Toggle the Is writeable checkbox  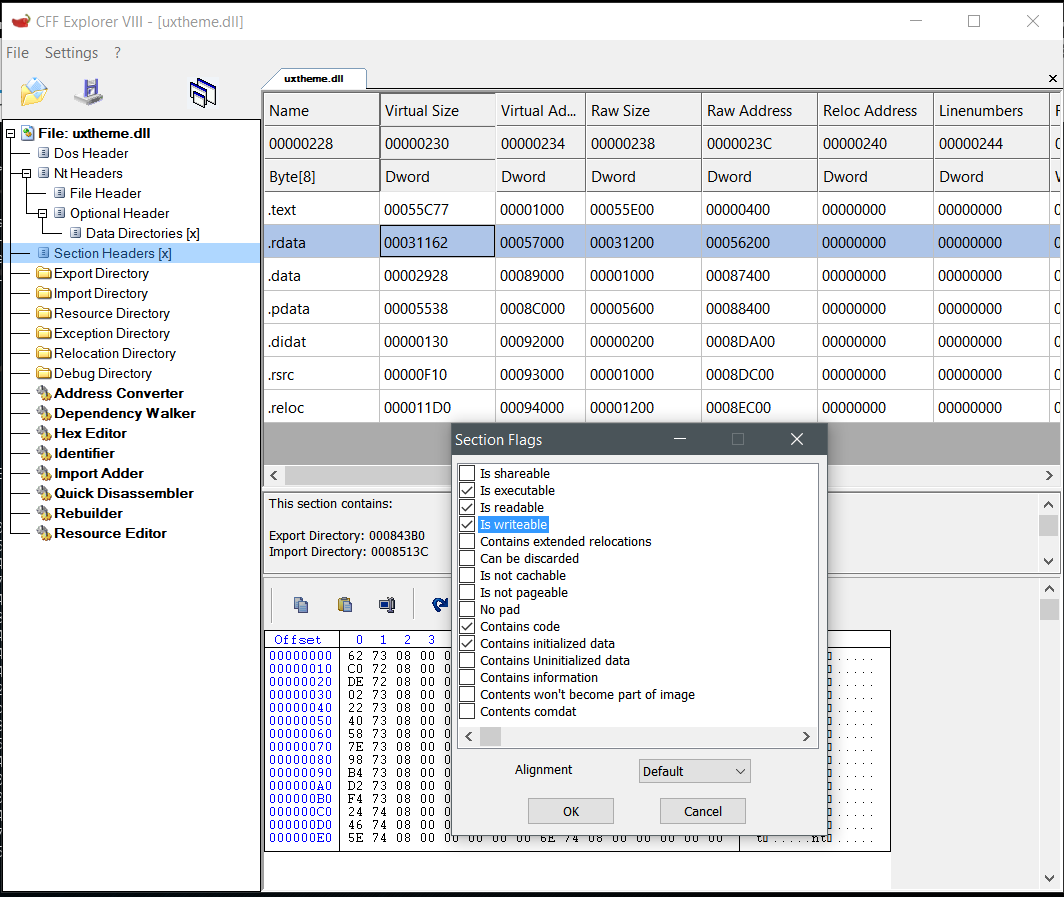tap(467, 524)
